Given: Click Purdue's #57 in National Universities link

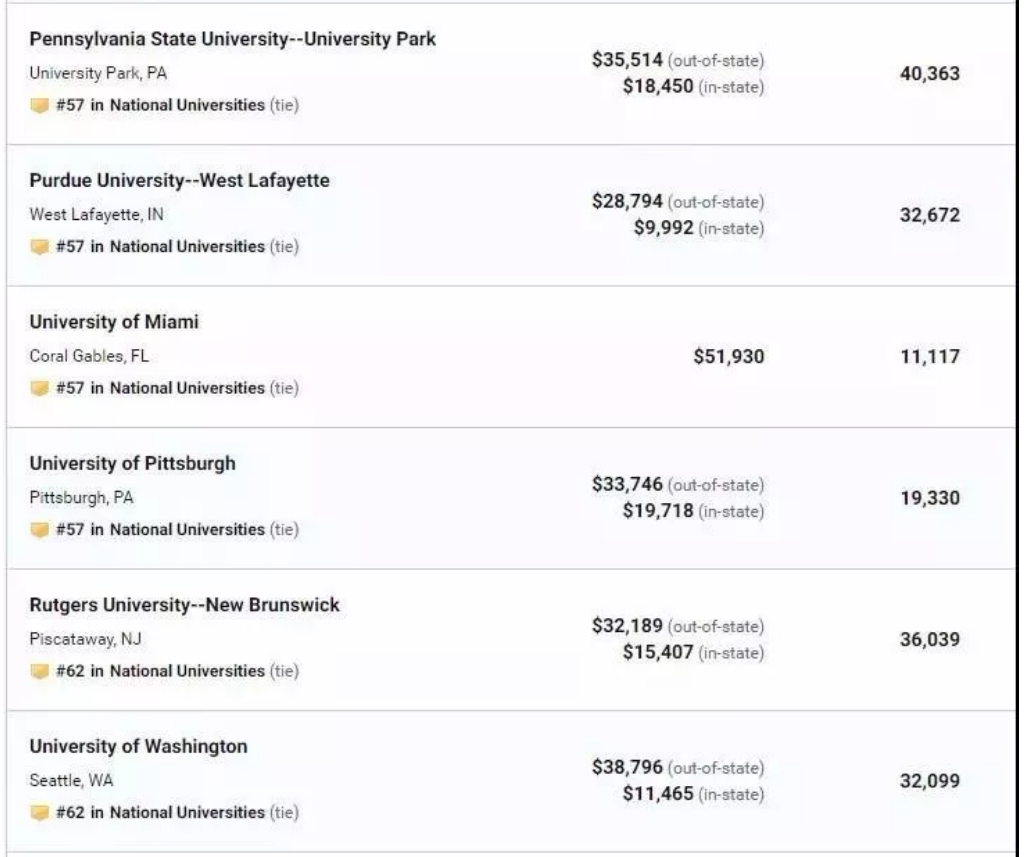Looking at the screenshot, I should 161,247.
